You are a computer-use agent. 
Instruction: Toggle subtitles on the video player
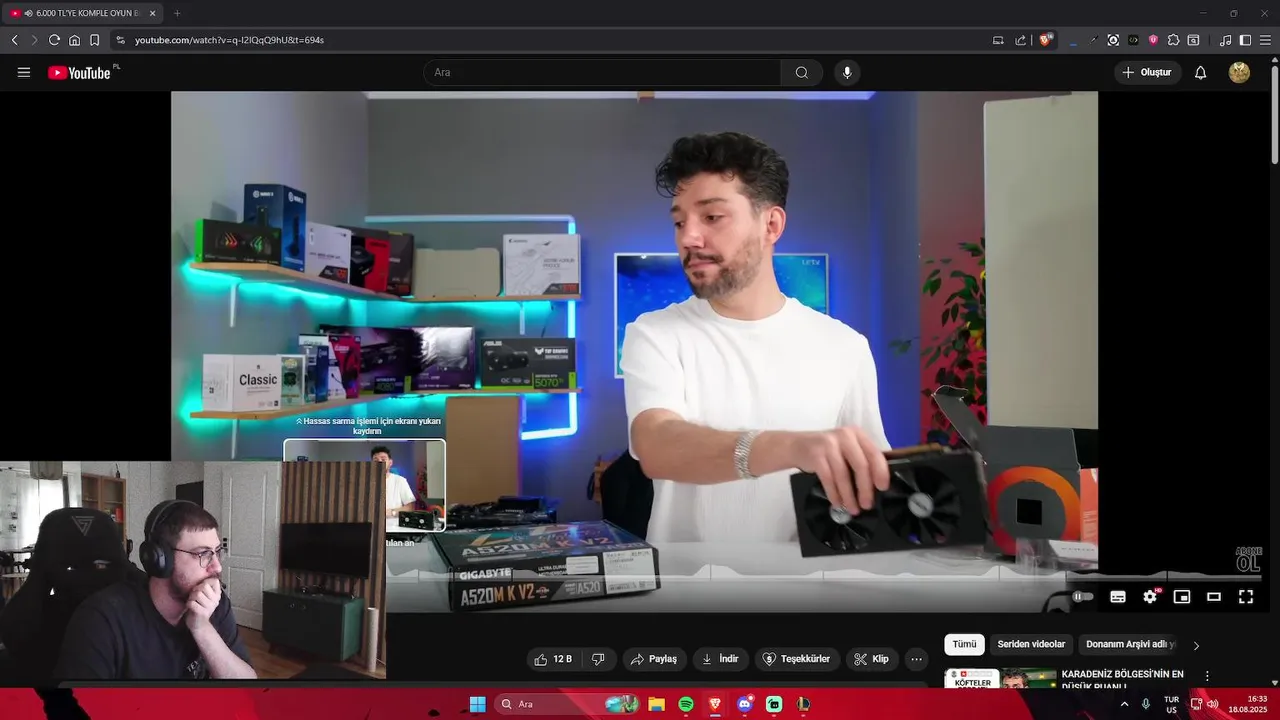[x=1118, y=597]
